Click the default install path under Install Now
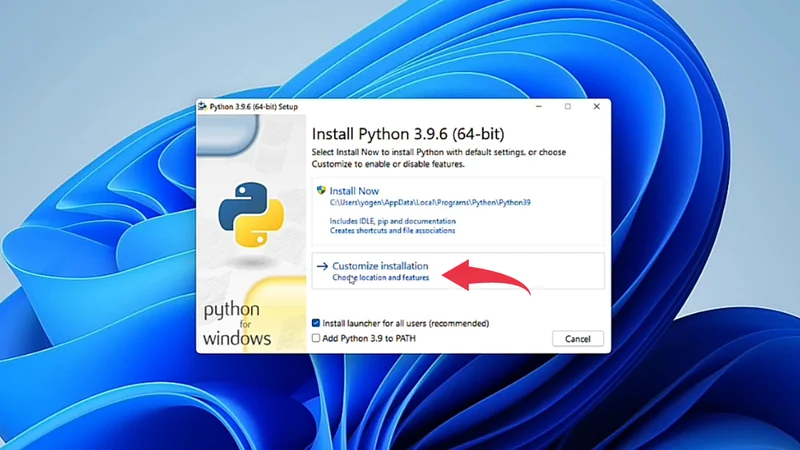The image size is (800, 450). pos(430,203)
